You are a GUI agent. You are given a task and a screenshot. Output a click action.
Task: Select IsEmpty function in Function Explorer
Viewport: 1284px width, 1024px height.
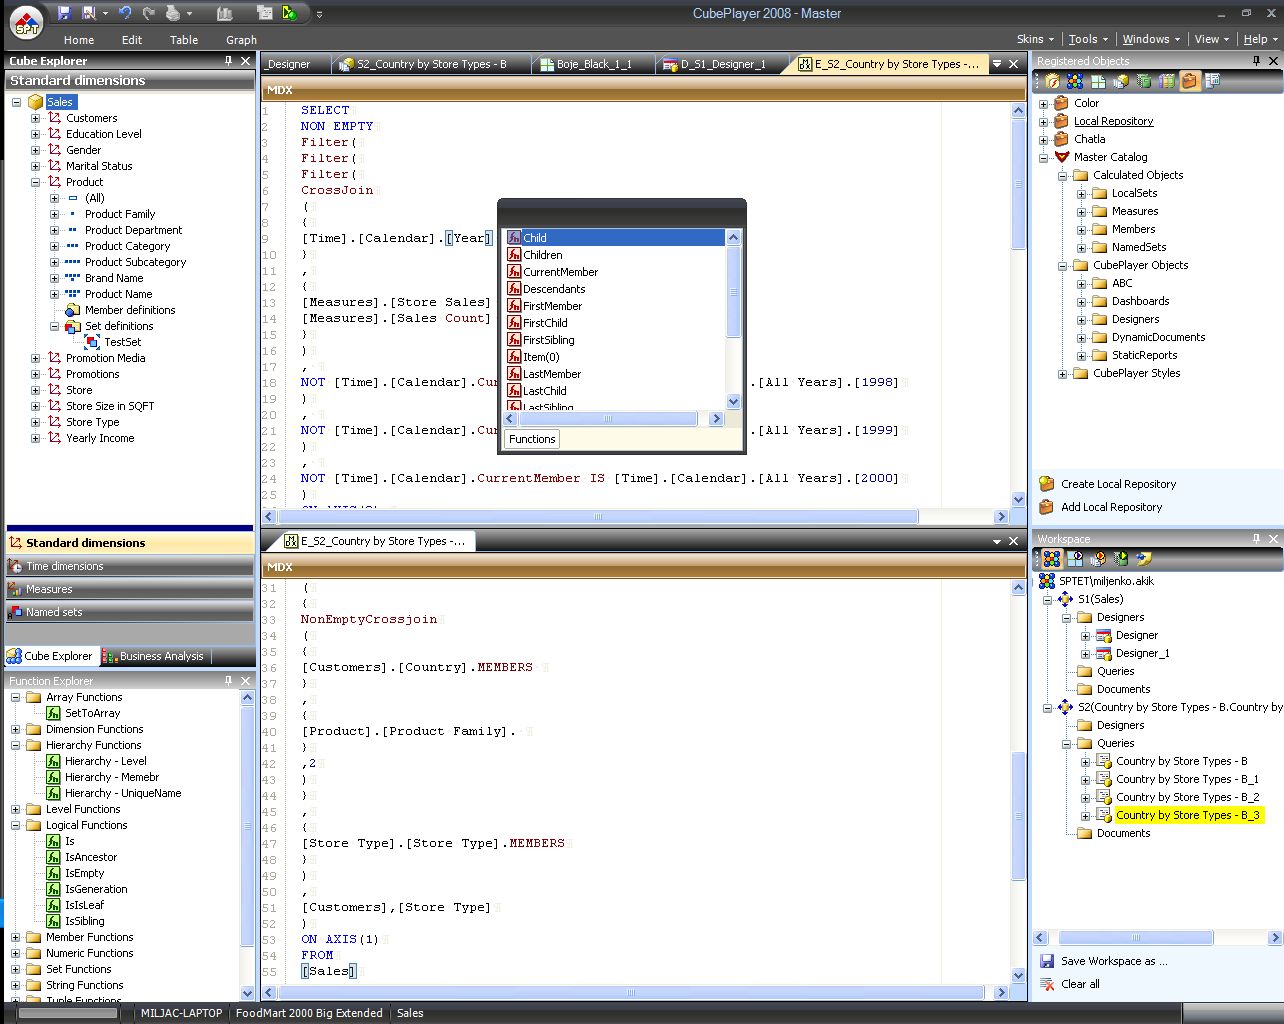(84, 873)
